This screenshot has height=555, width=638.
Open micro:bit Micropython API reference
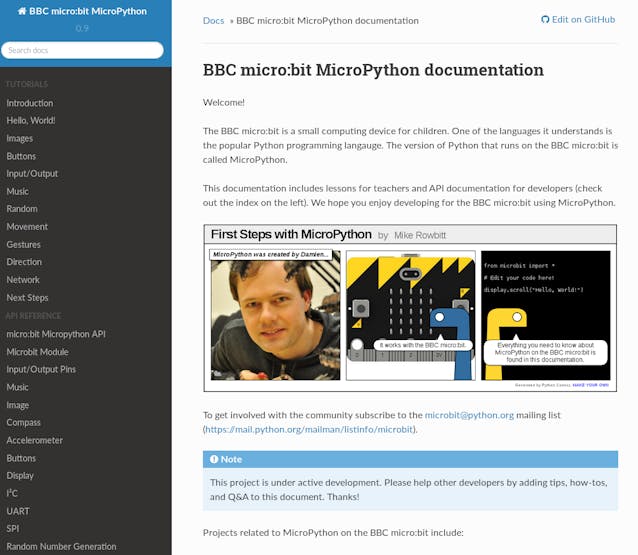point(56,334)
